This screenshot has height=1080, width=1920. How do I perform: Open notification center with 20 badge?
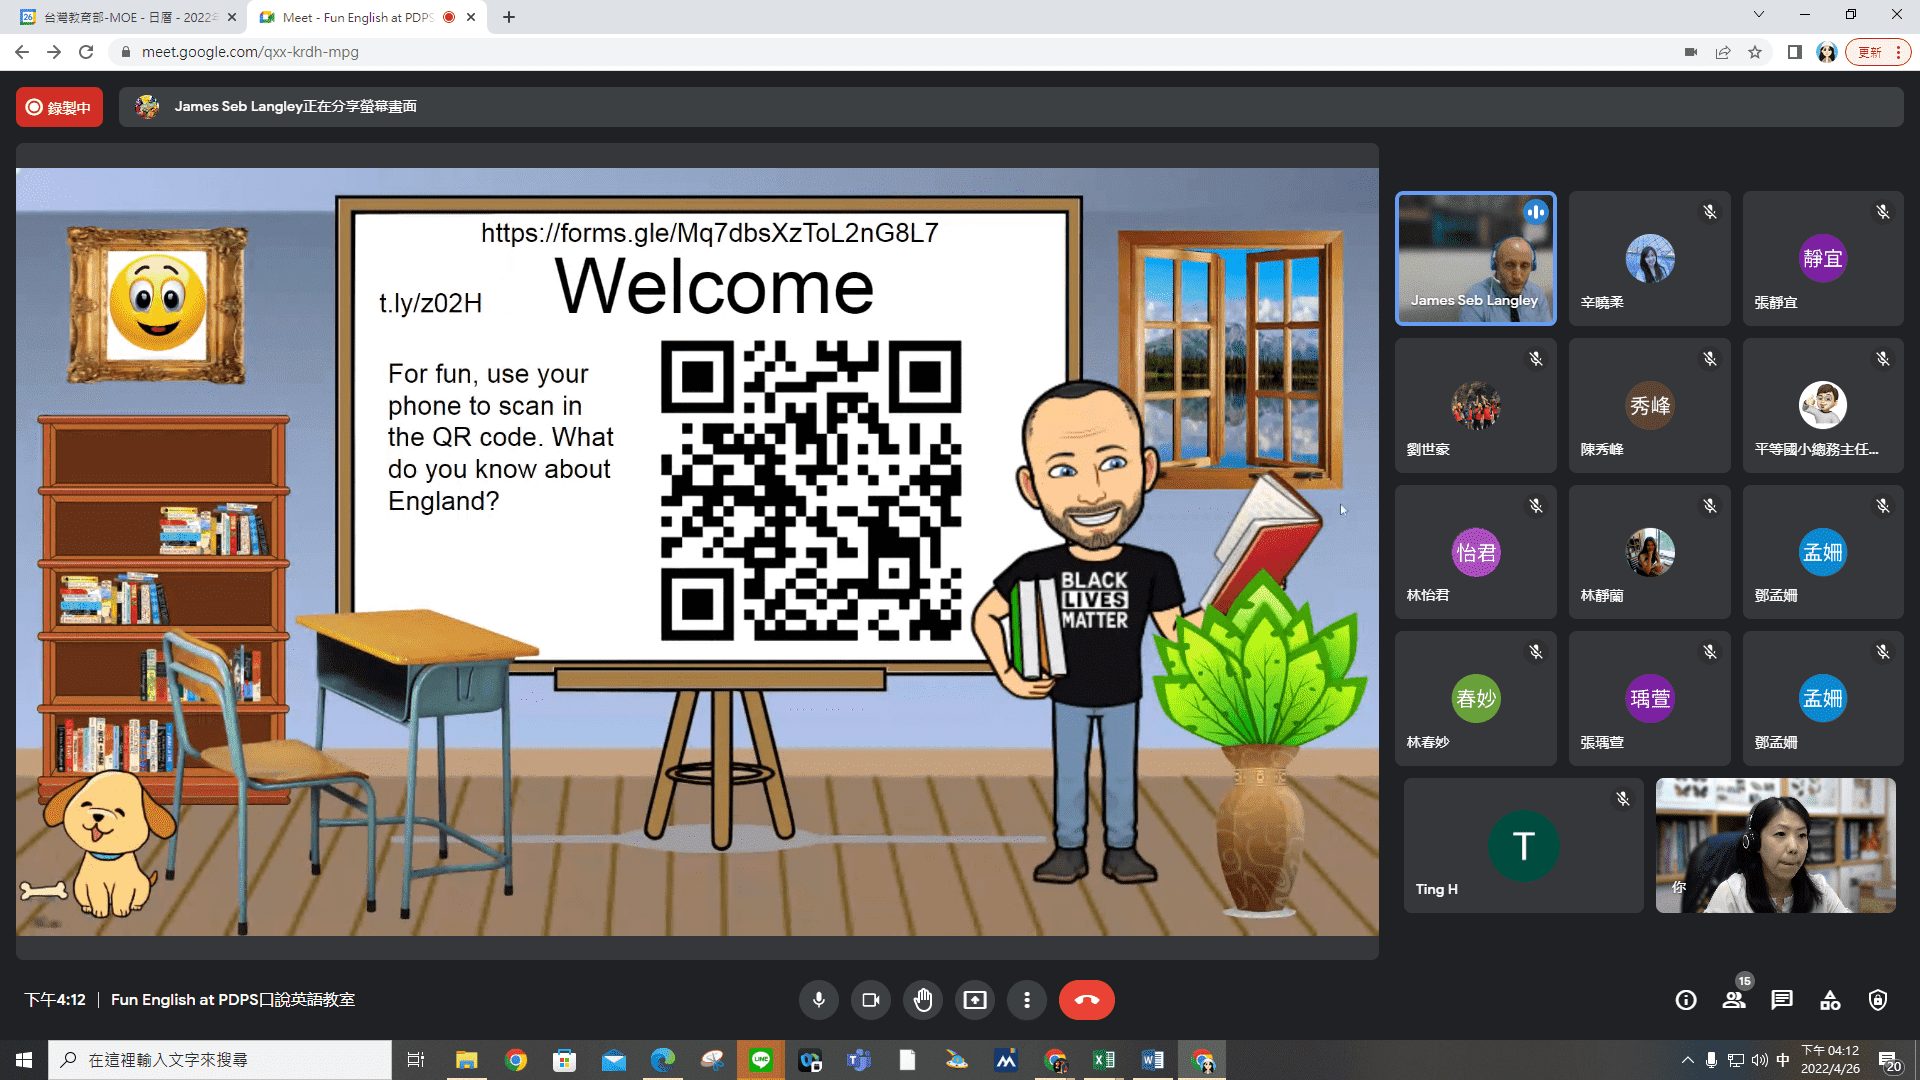coord(1889,1061)
